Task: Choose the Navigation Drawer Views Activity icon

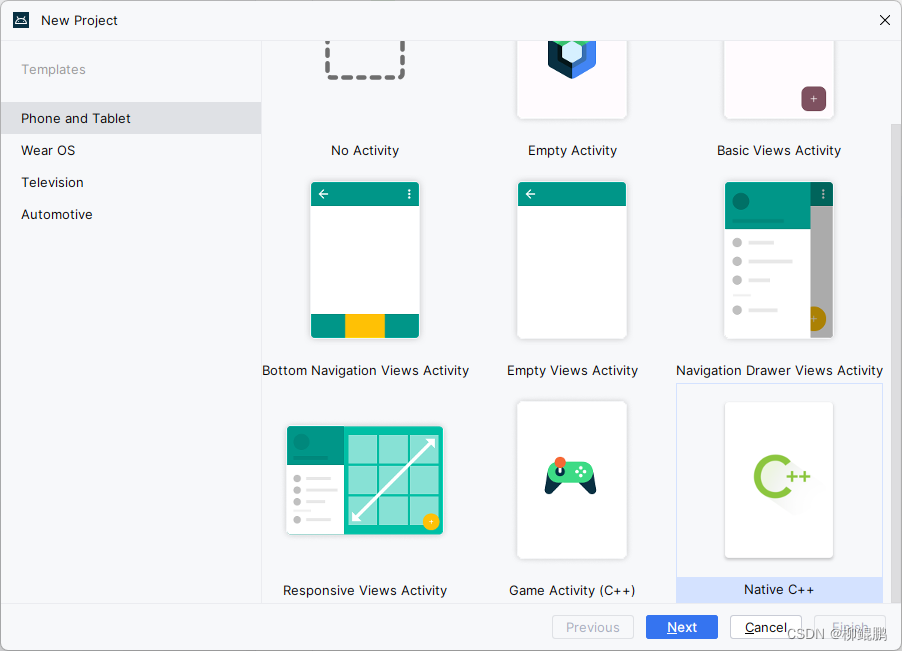Action: tap(778, 260)
